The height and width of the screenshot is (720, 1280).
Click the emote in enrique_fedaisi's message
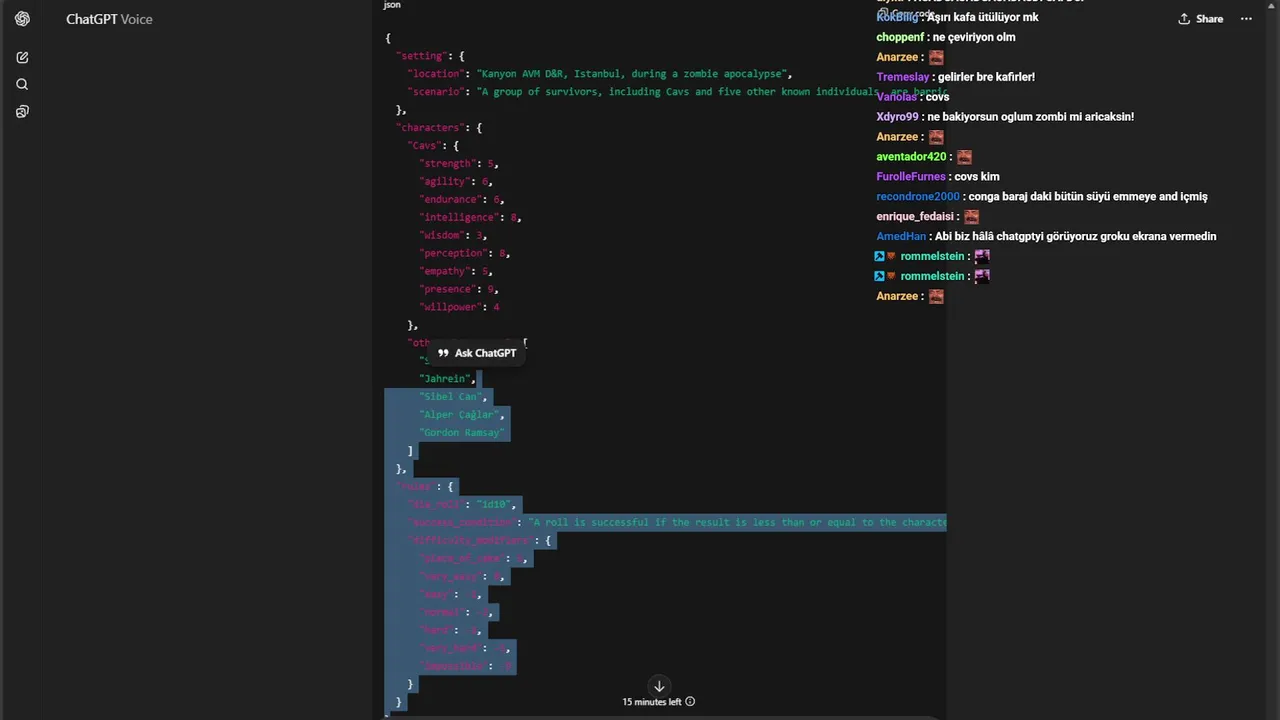point(971,217)
